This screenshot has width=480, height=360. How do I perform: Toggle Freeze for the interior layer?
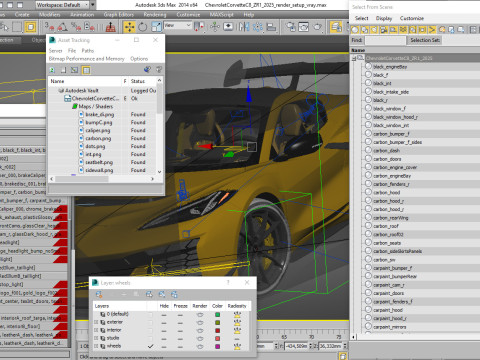coord(180,330)
